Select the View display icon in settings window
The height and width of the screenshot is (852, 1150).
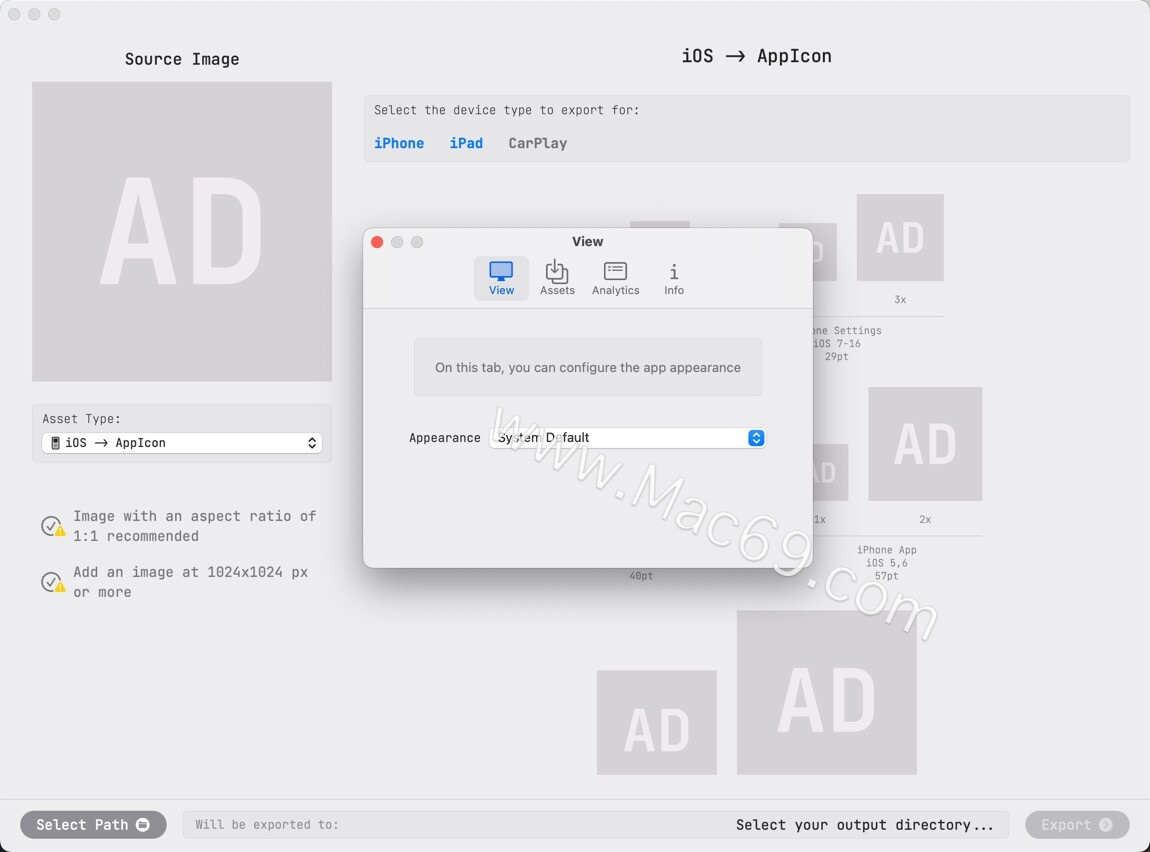[500, 271]
